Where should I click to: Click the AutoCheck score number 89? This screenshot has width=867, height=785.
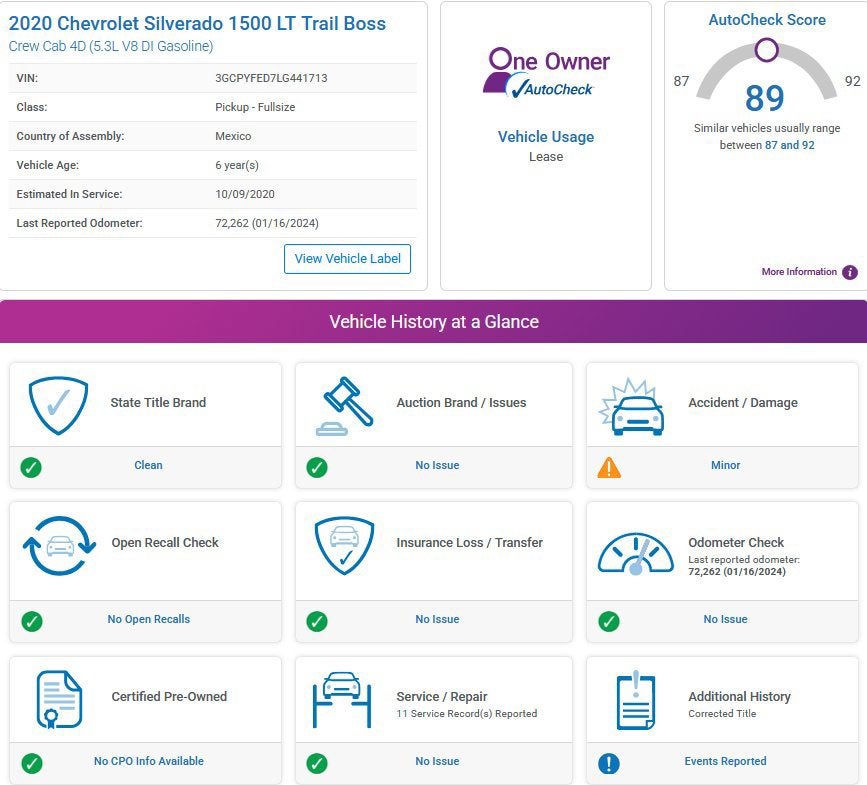pos(765,98)
